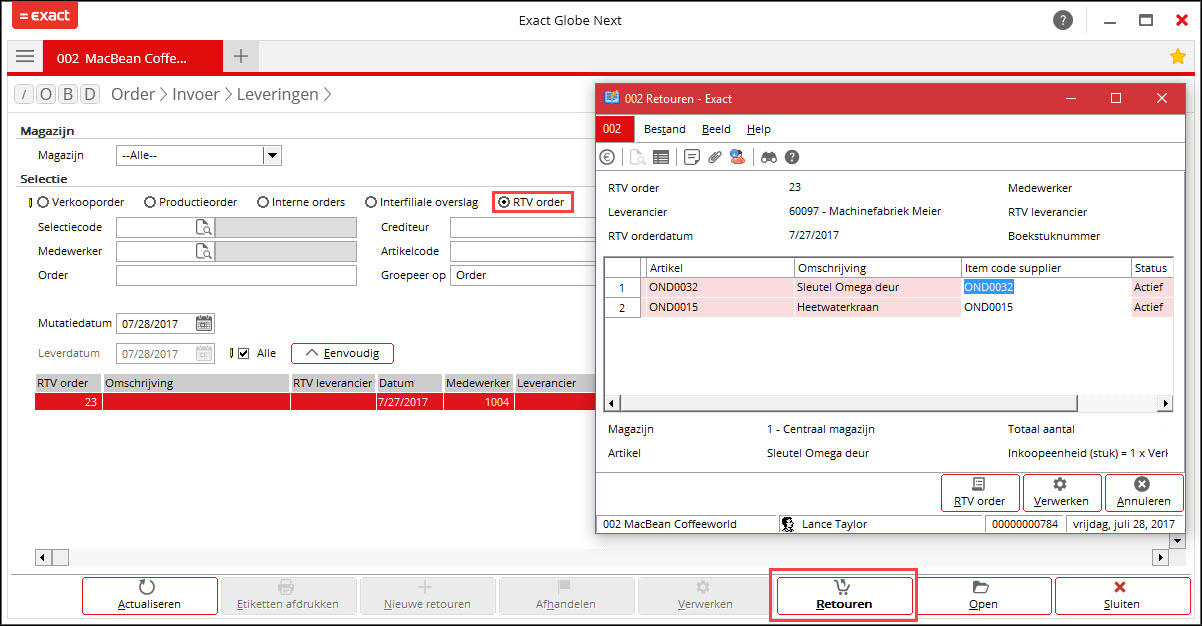
Task: Click the Selectiecode input field
Action: [x=156, y=228]
